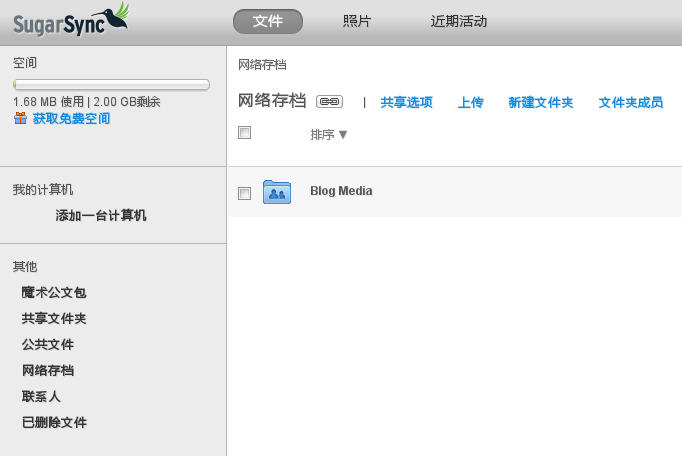
Task: Open 魔术公文包 in sidebar
Action: pyautogui.click(x=54, y=293)
